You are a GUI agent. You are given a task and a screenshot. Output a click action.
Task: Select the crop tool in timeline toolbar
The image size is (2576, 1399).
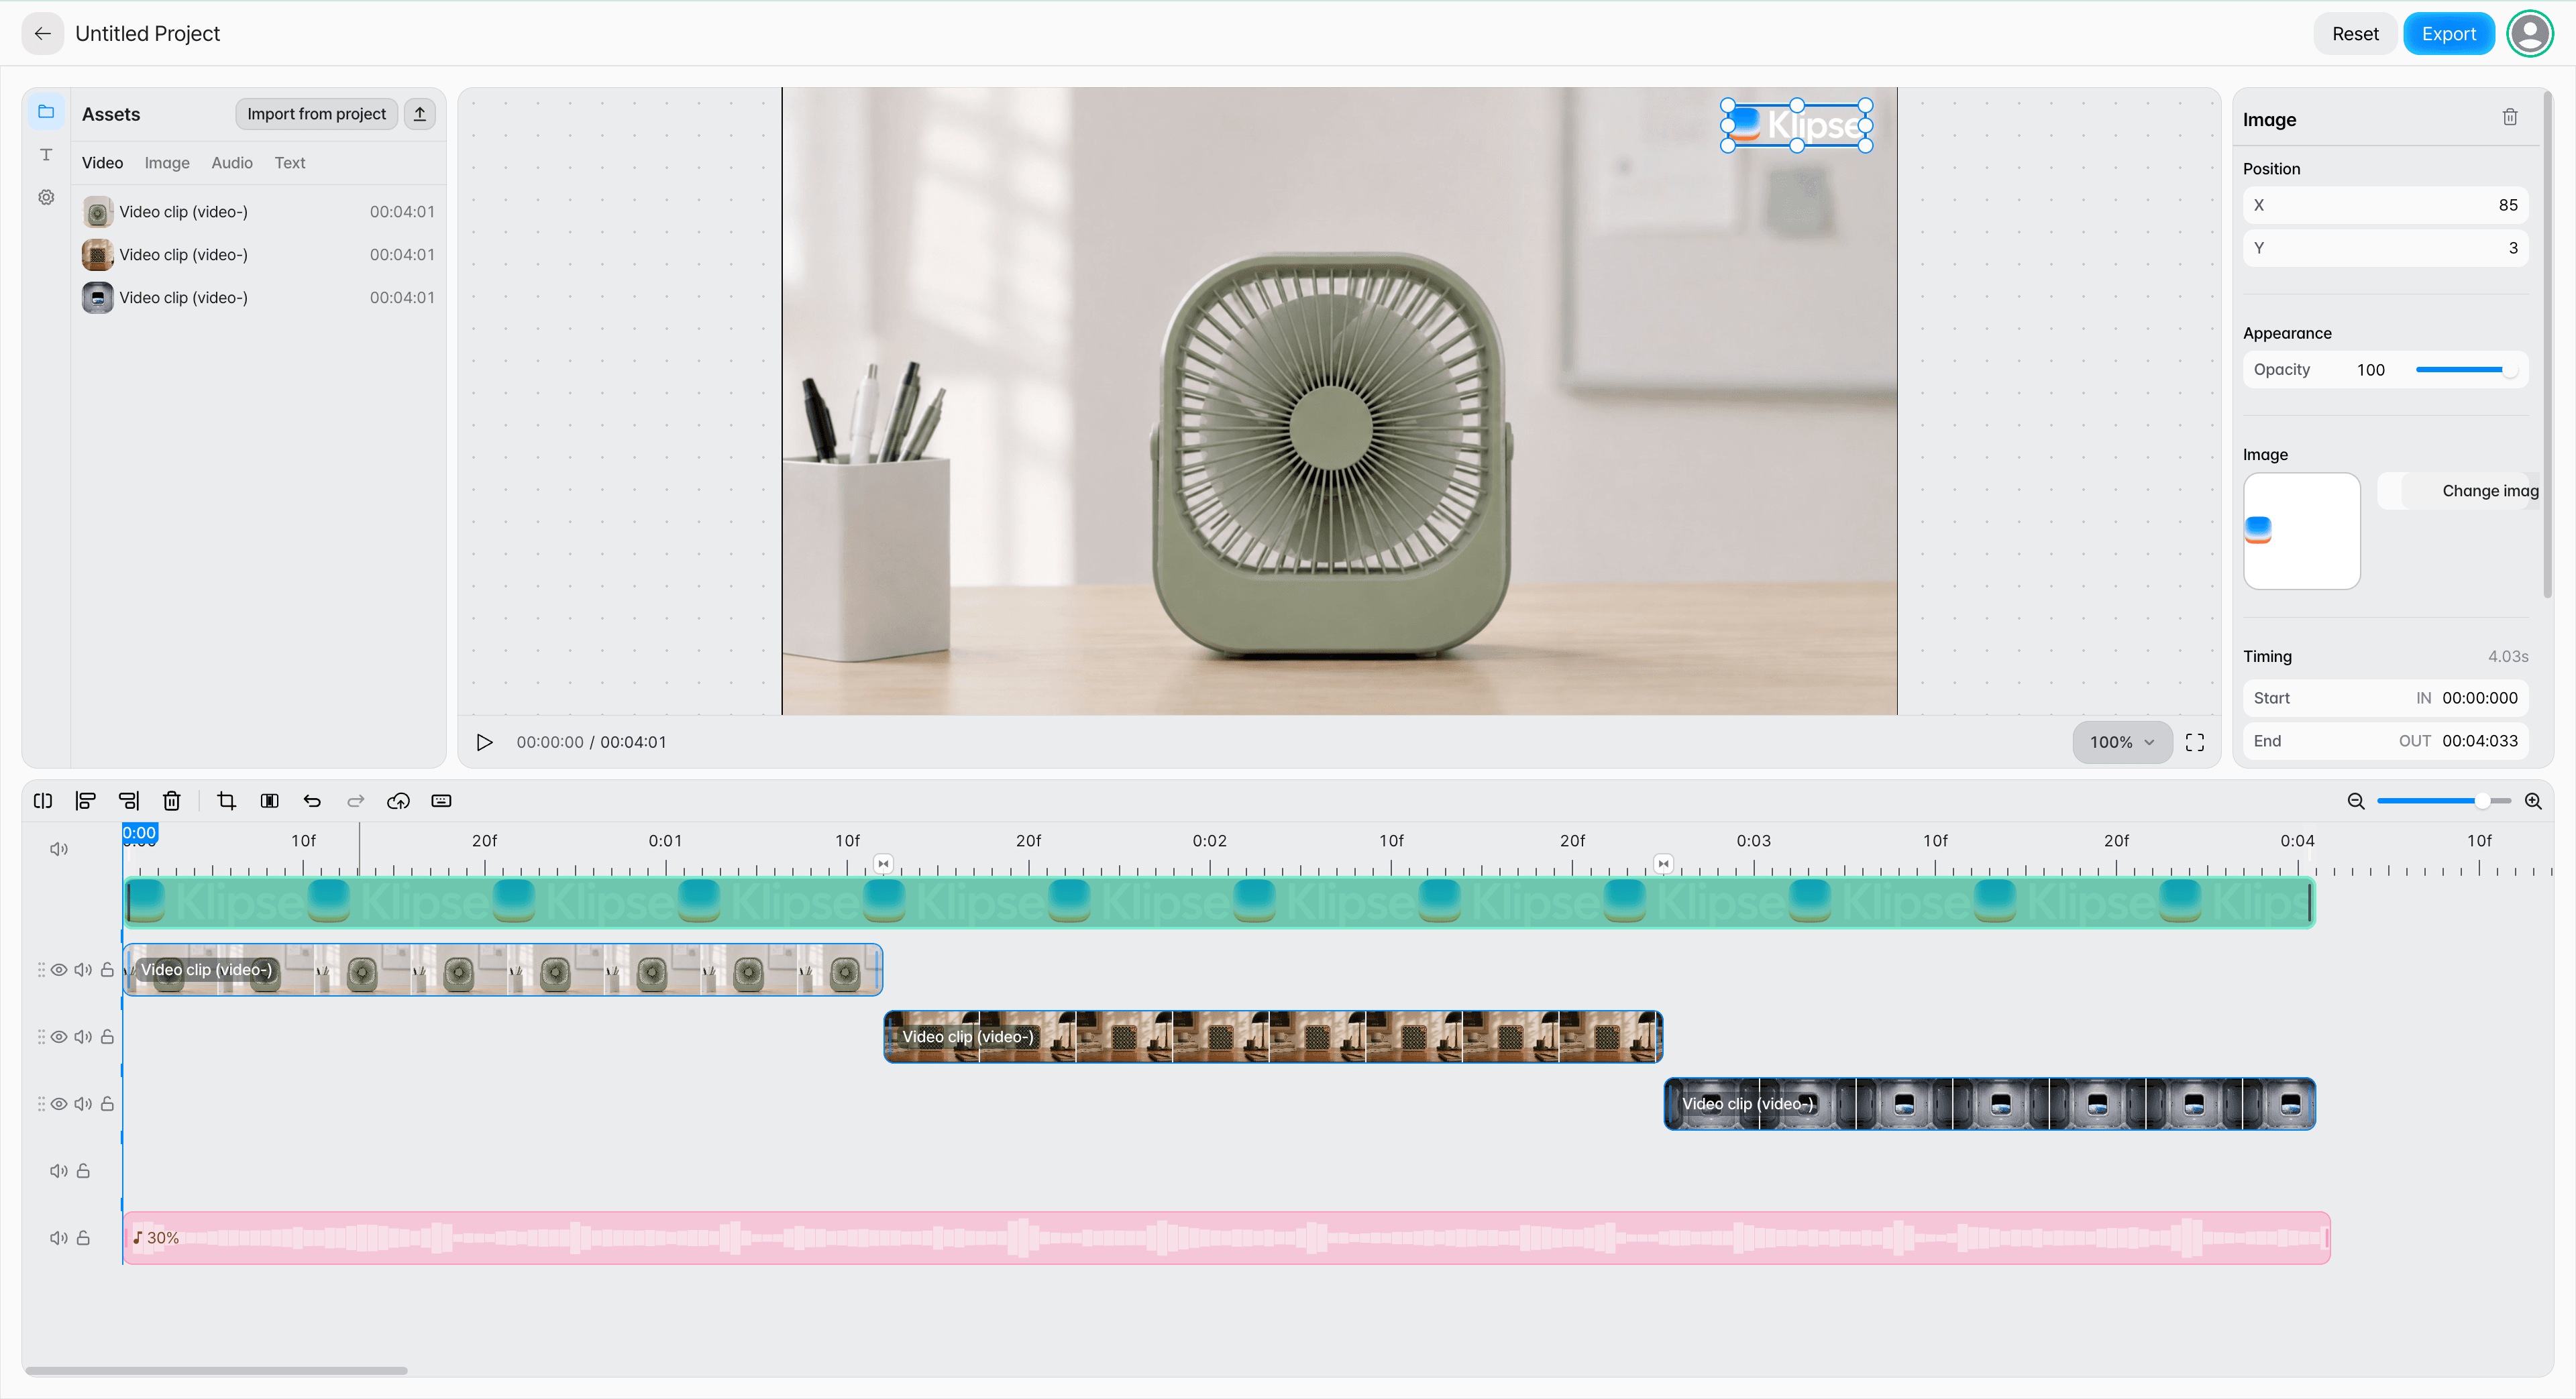[x=227, y=801]
